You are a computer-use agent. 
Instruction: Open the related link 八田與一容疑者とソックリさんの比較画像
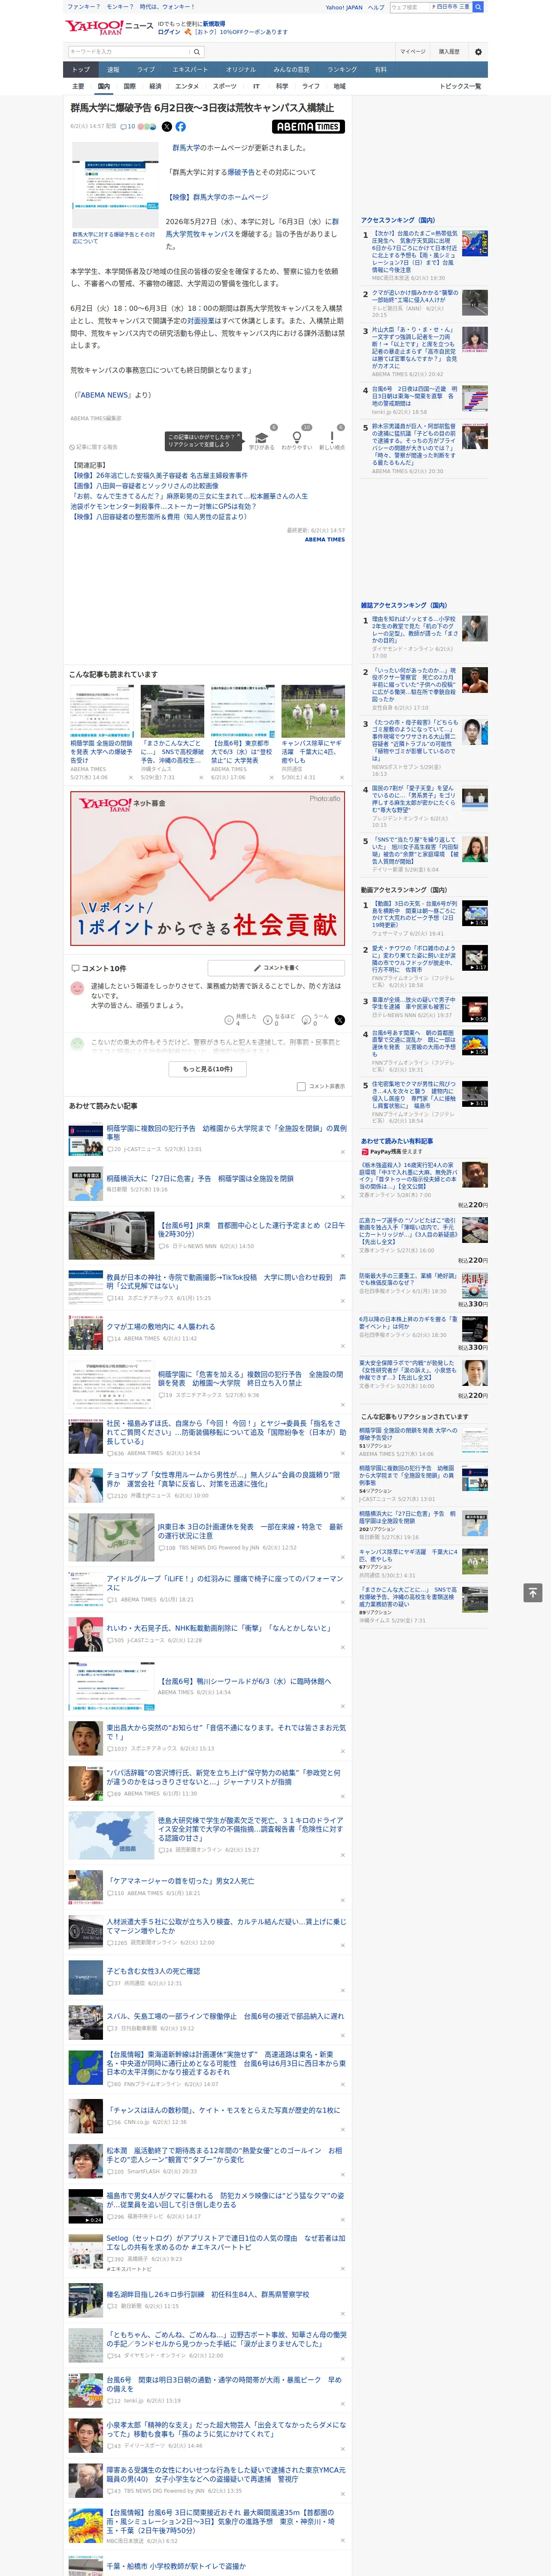point(145,485)
